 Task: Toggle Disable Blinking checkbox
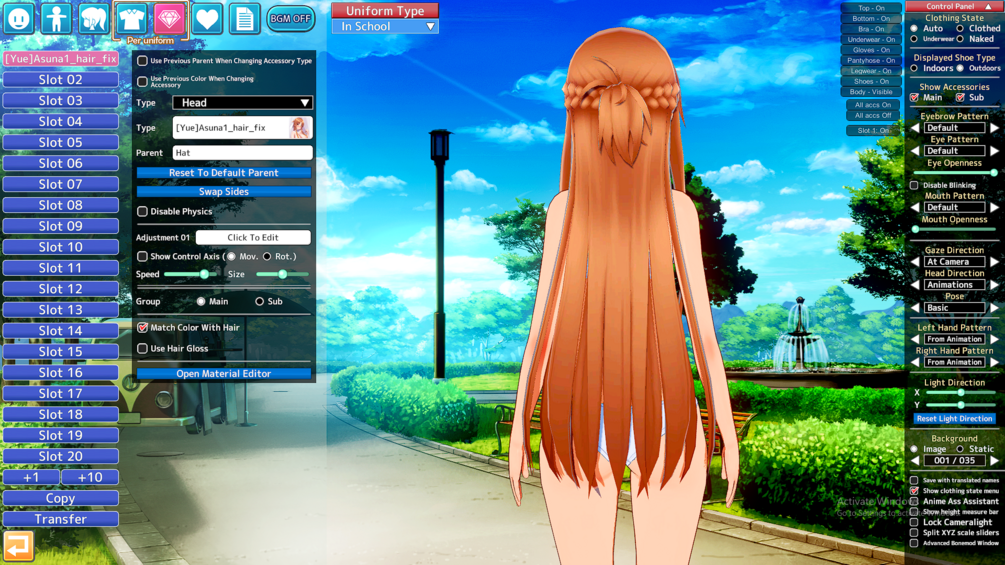point(914,185)
